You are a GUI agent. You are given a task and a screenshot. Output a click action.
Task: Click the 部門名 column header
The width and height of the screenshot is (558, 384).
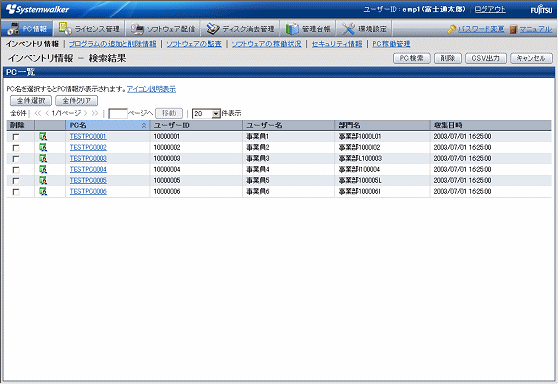pyautogui.click(x=382, y=125)
